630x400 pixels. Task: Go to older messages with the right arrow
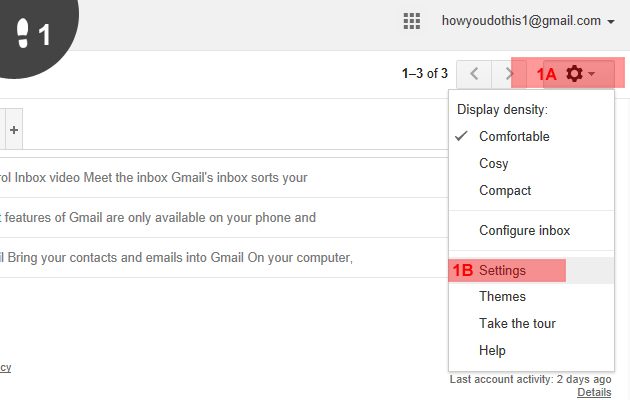[x=509, y=74]
